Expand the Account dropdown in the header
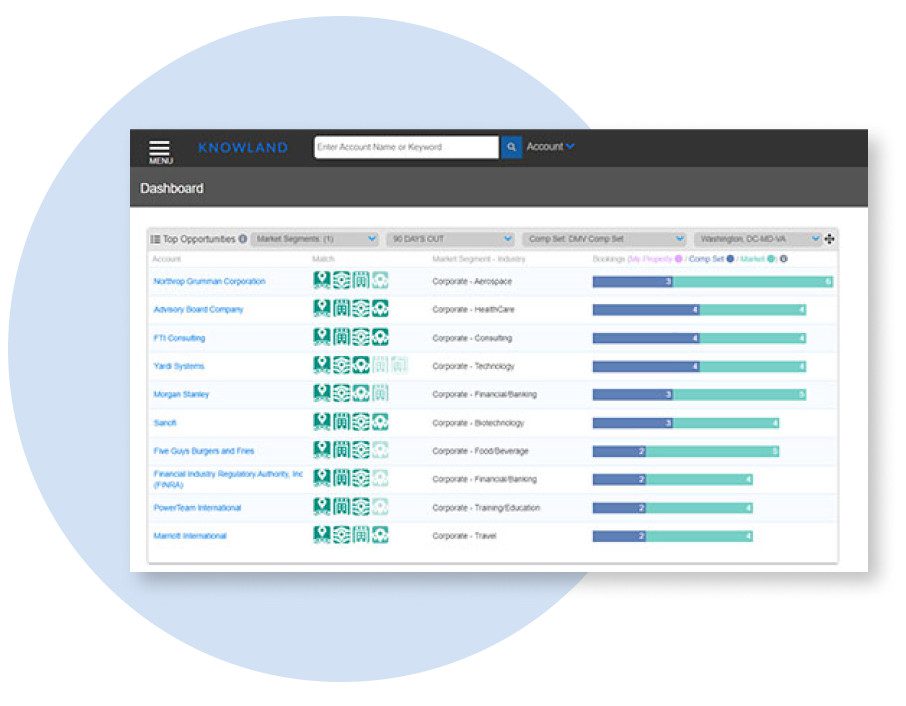 [x=550, y=147]
